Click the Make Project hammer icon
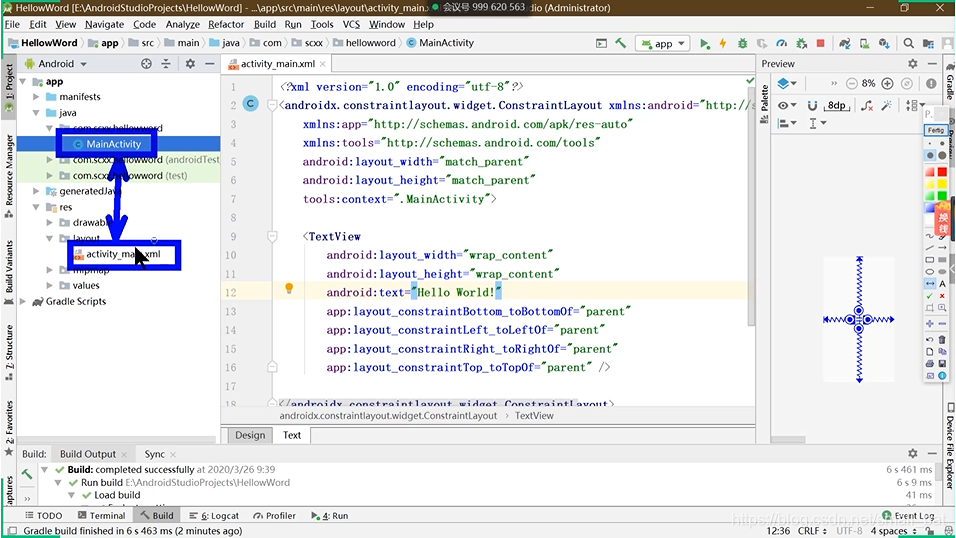The image size is (956, 538). point(621,43)
